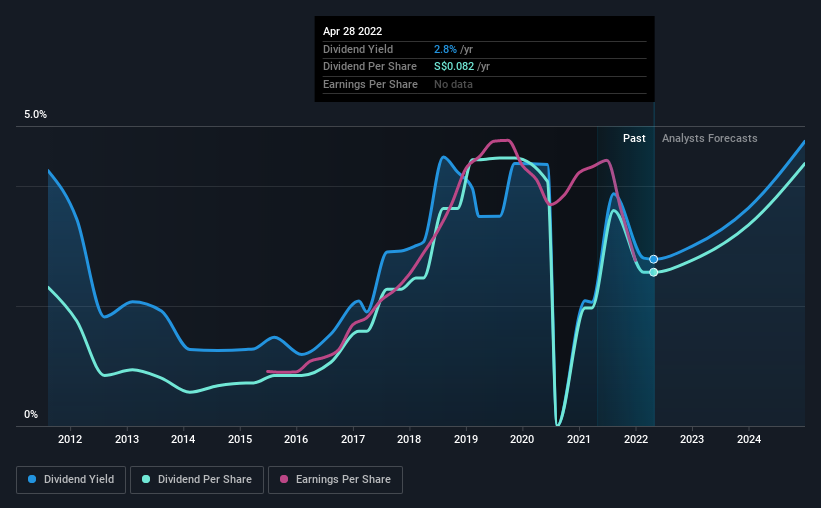Screen dimensions: 821x508
Task: Click the 'Past' label on the chart
Action: [x=634, y=138]
